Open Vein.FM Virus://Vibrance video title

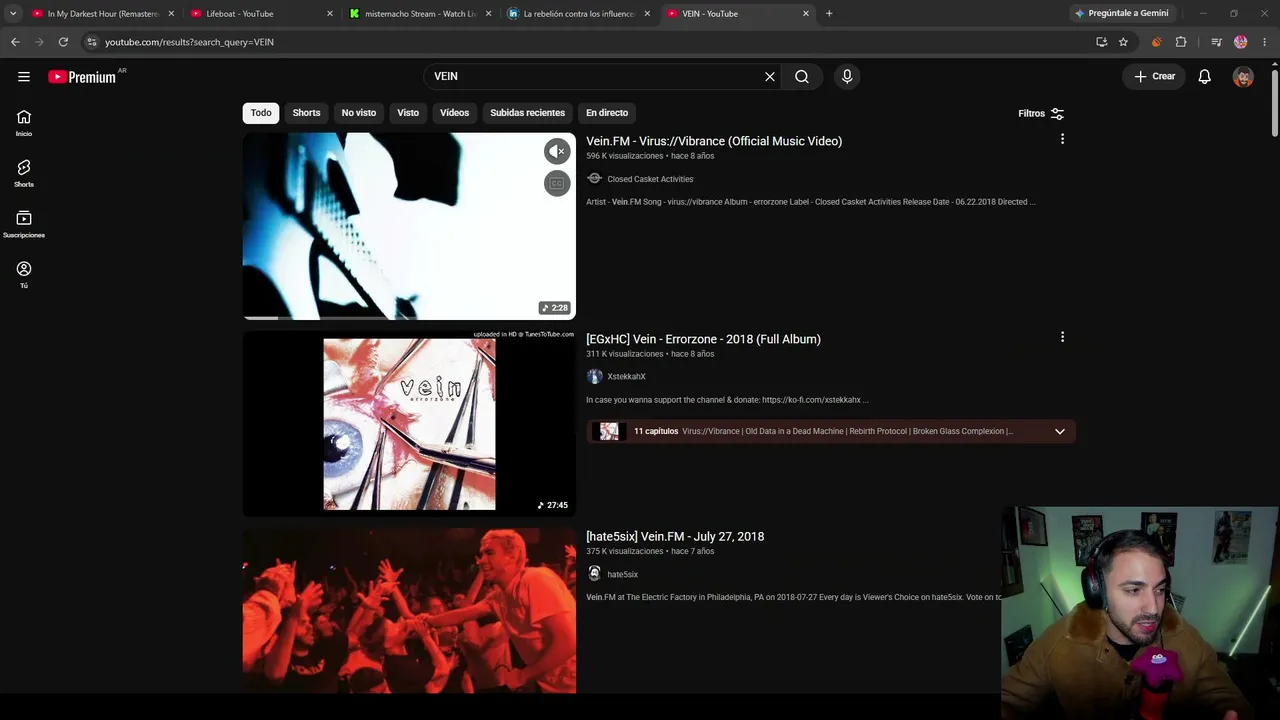tap(714, 141)
